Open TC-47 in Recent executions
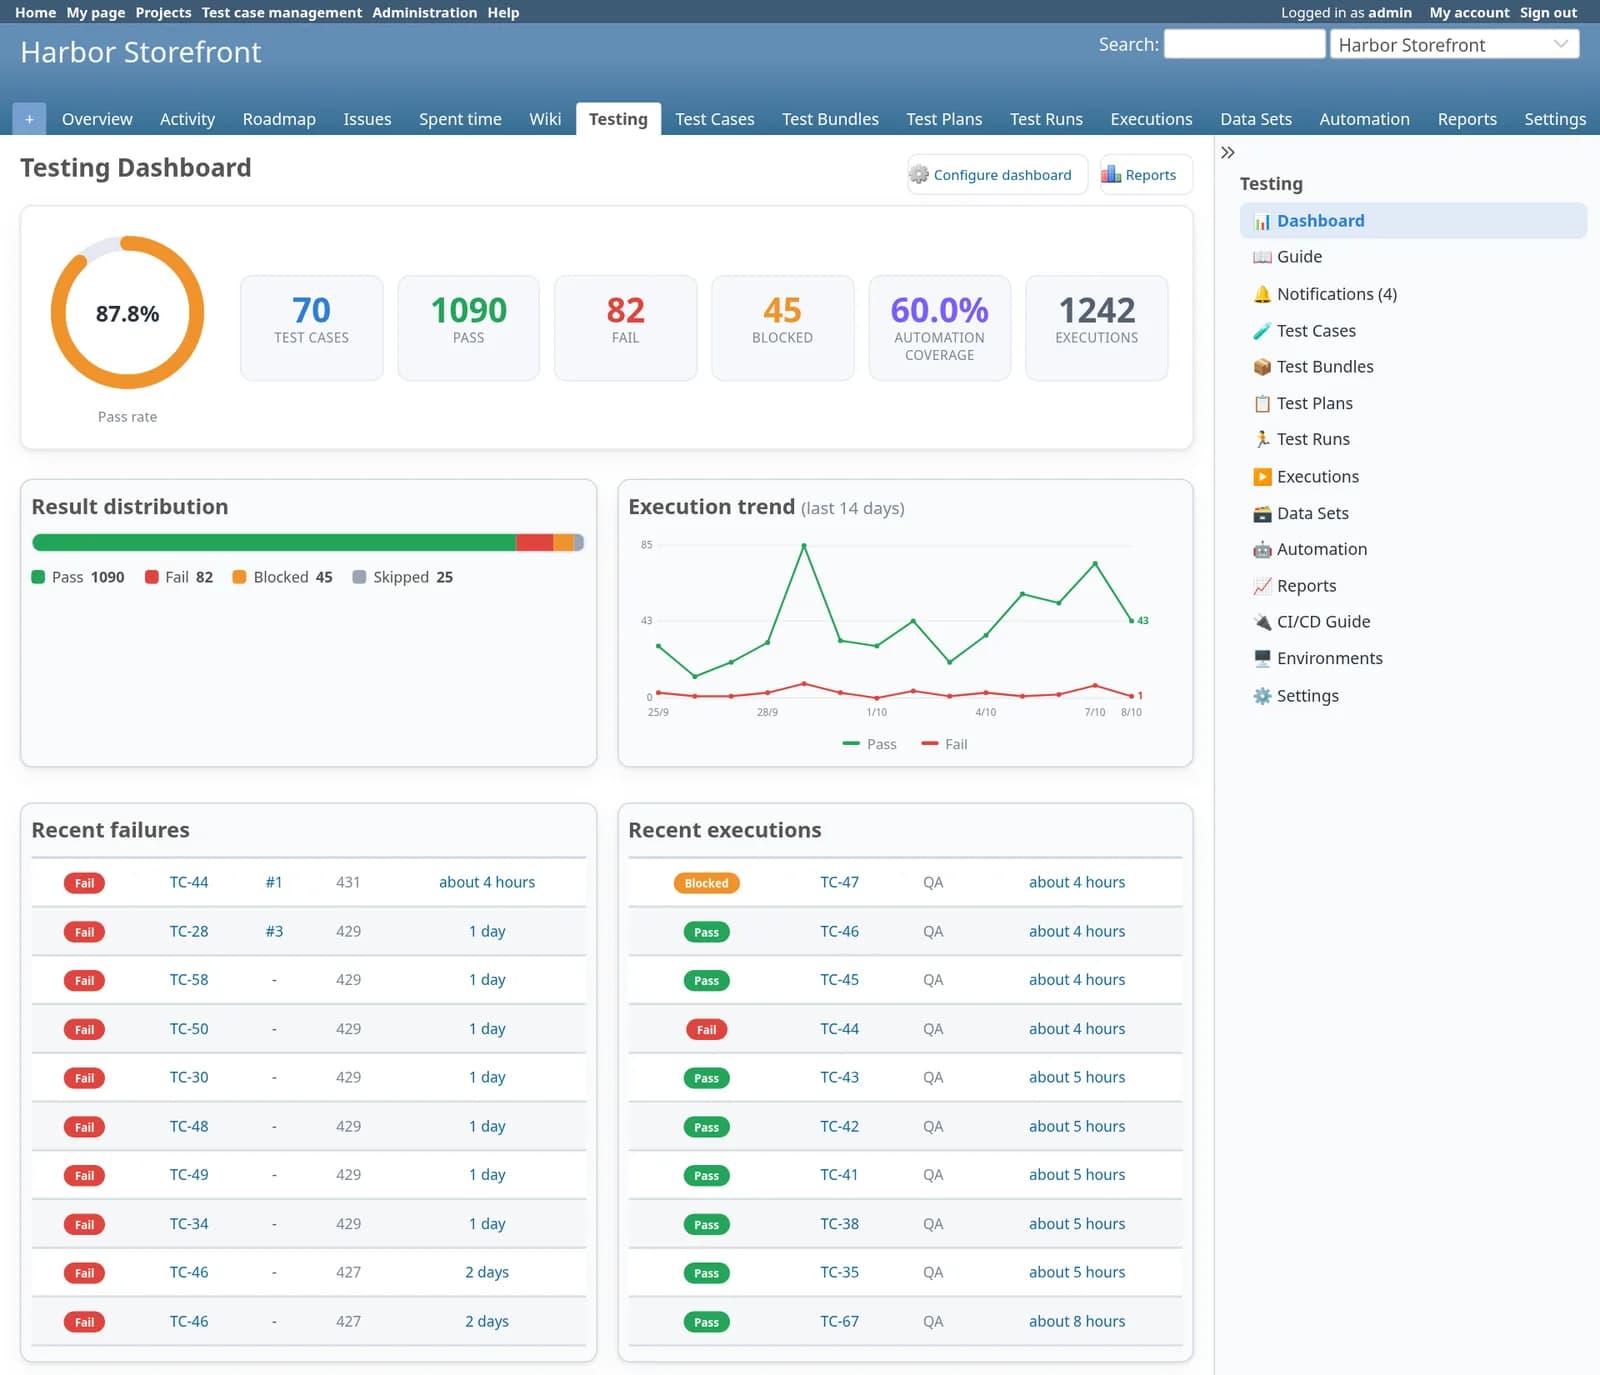 [x=839, y=882]
